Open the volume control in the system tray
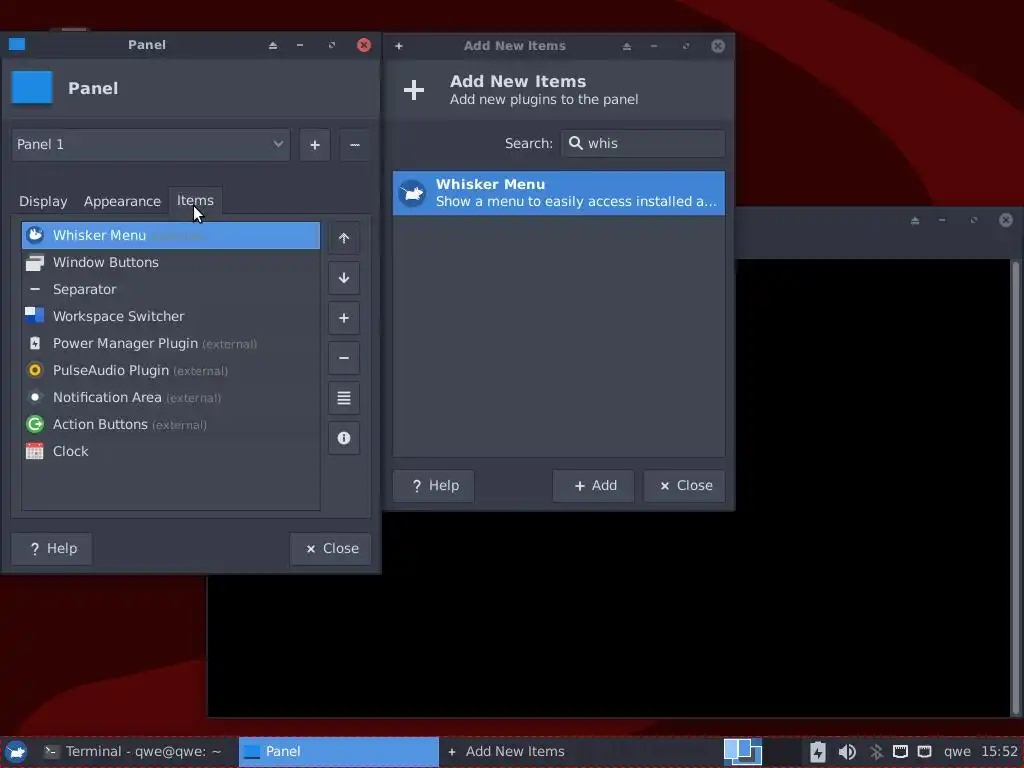This screenshot has height=768, width=1024. point(847,752)
